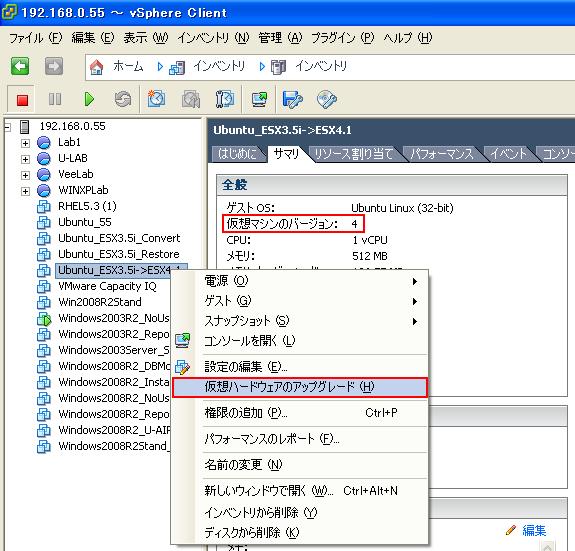Open the 電源 (O) submenu
Viewport: 575px width, 551px height.
coord(300,281)
